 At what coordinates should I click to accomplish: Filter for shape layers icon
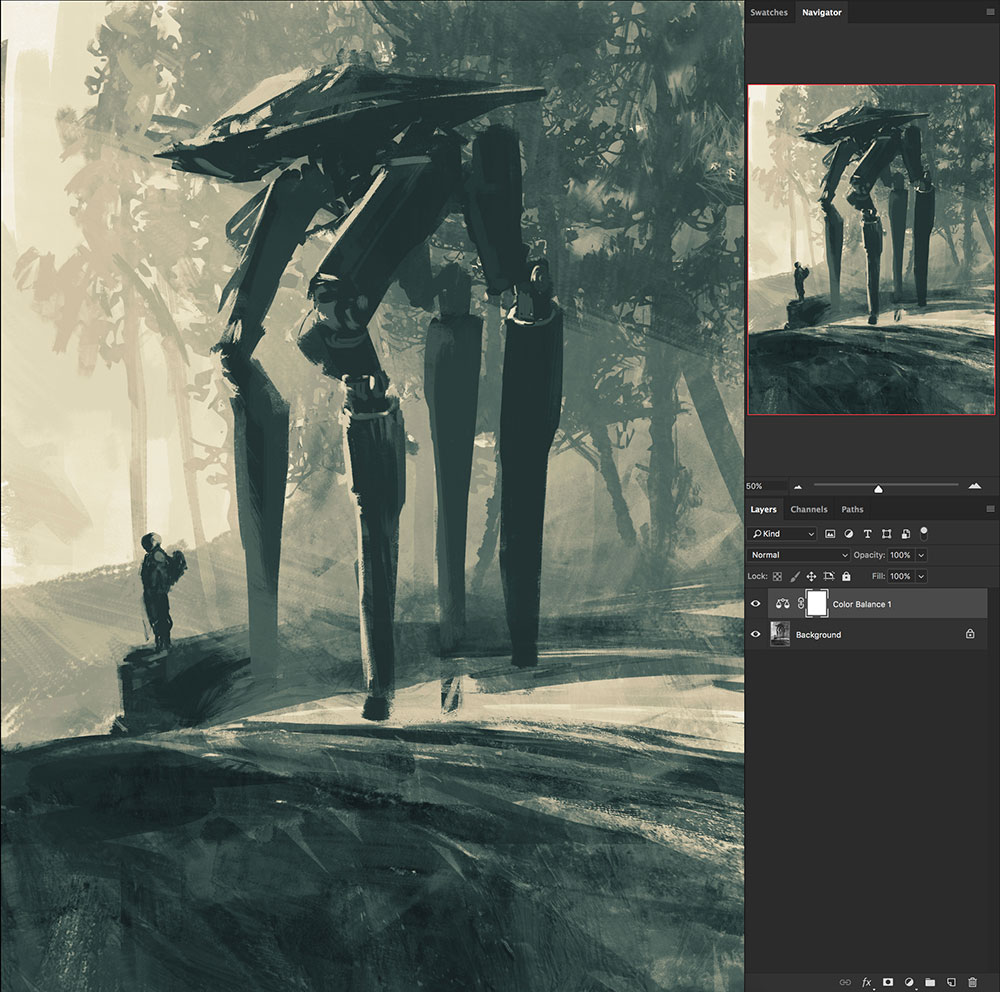886,534
